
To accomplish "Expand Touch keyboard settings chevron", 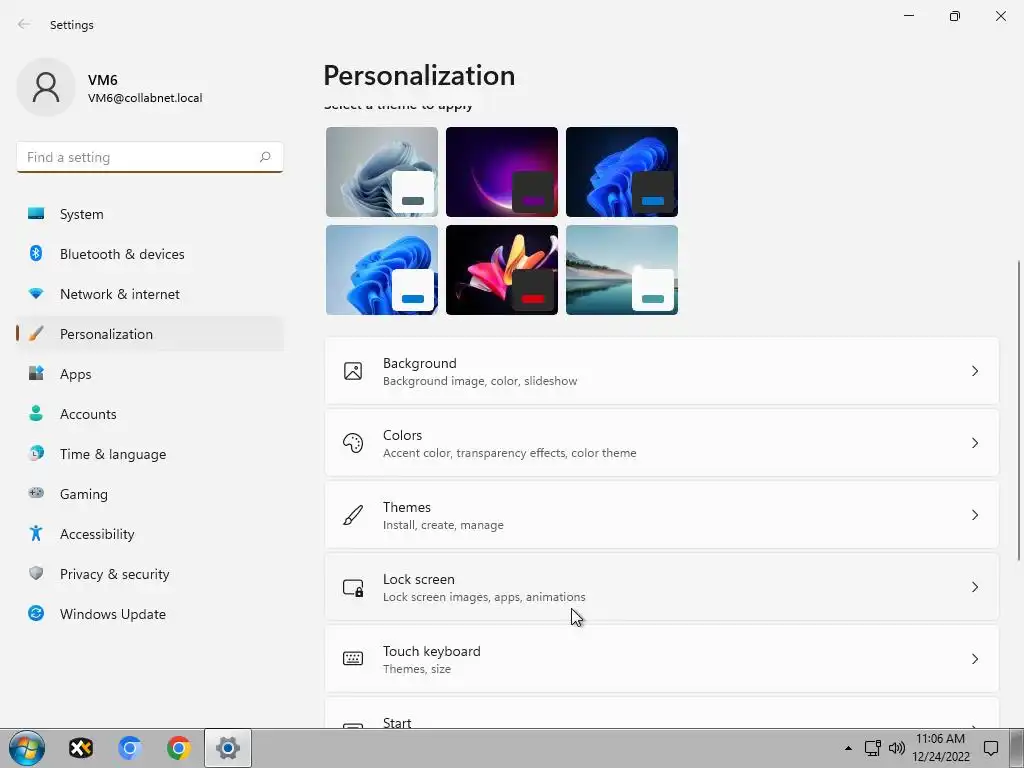I will [x=974, y=659].
